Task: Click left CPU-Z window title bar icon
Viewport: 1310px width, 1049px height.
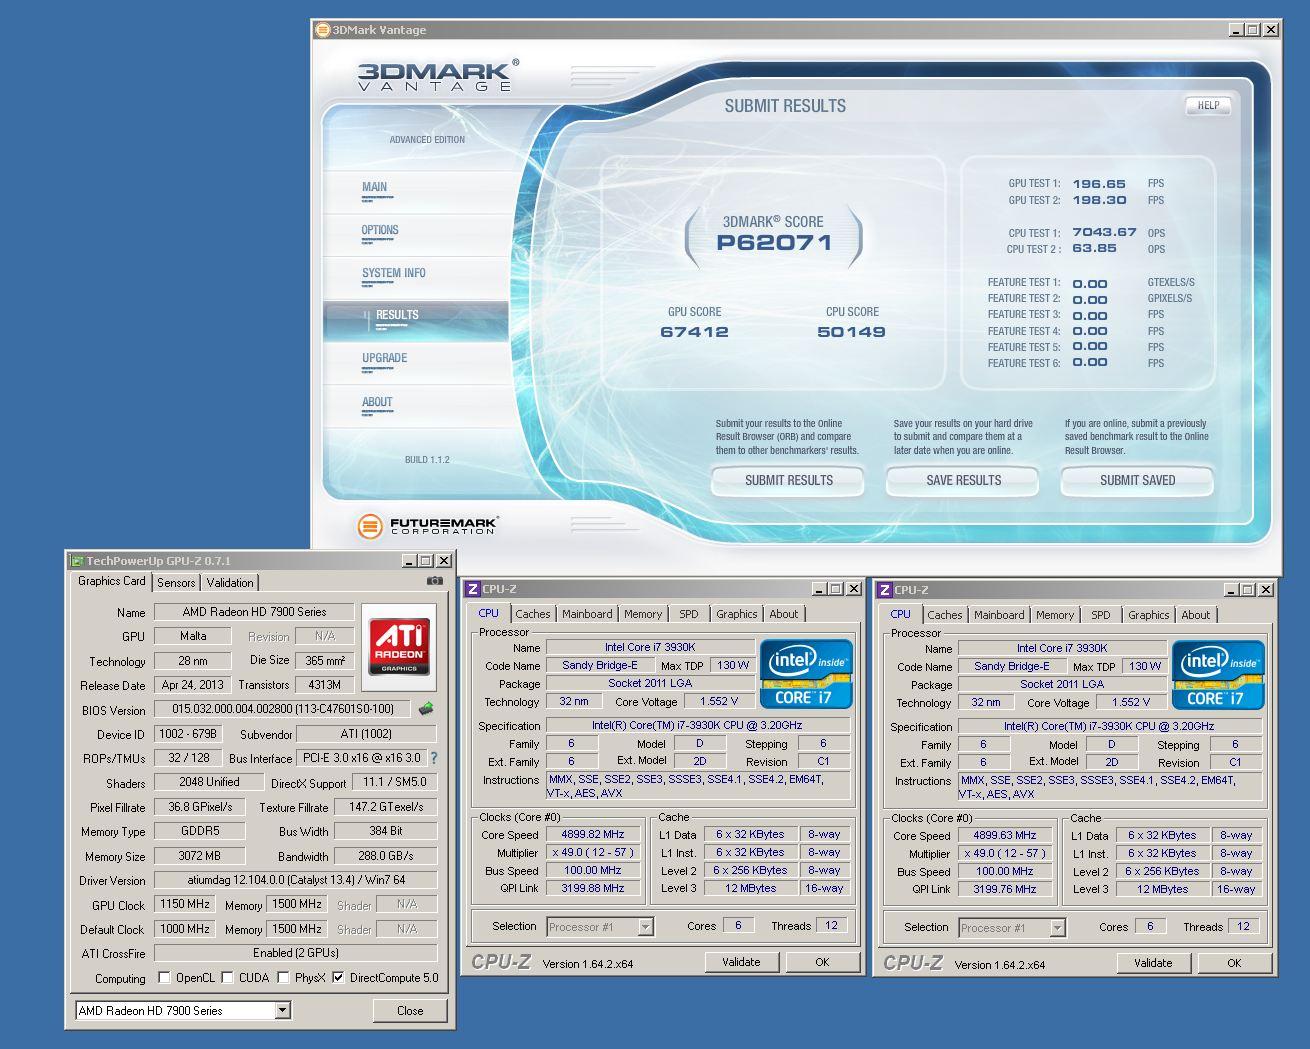Action: [x=473, y=589]
